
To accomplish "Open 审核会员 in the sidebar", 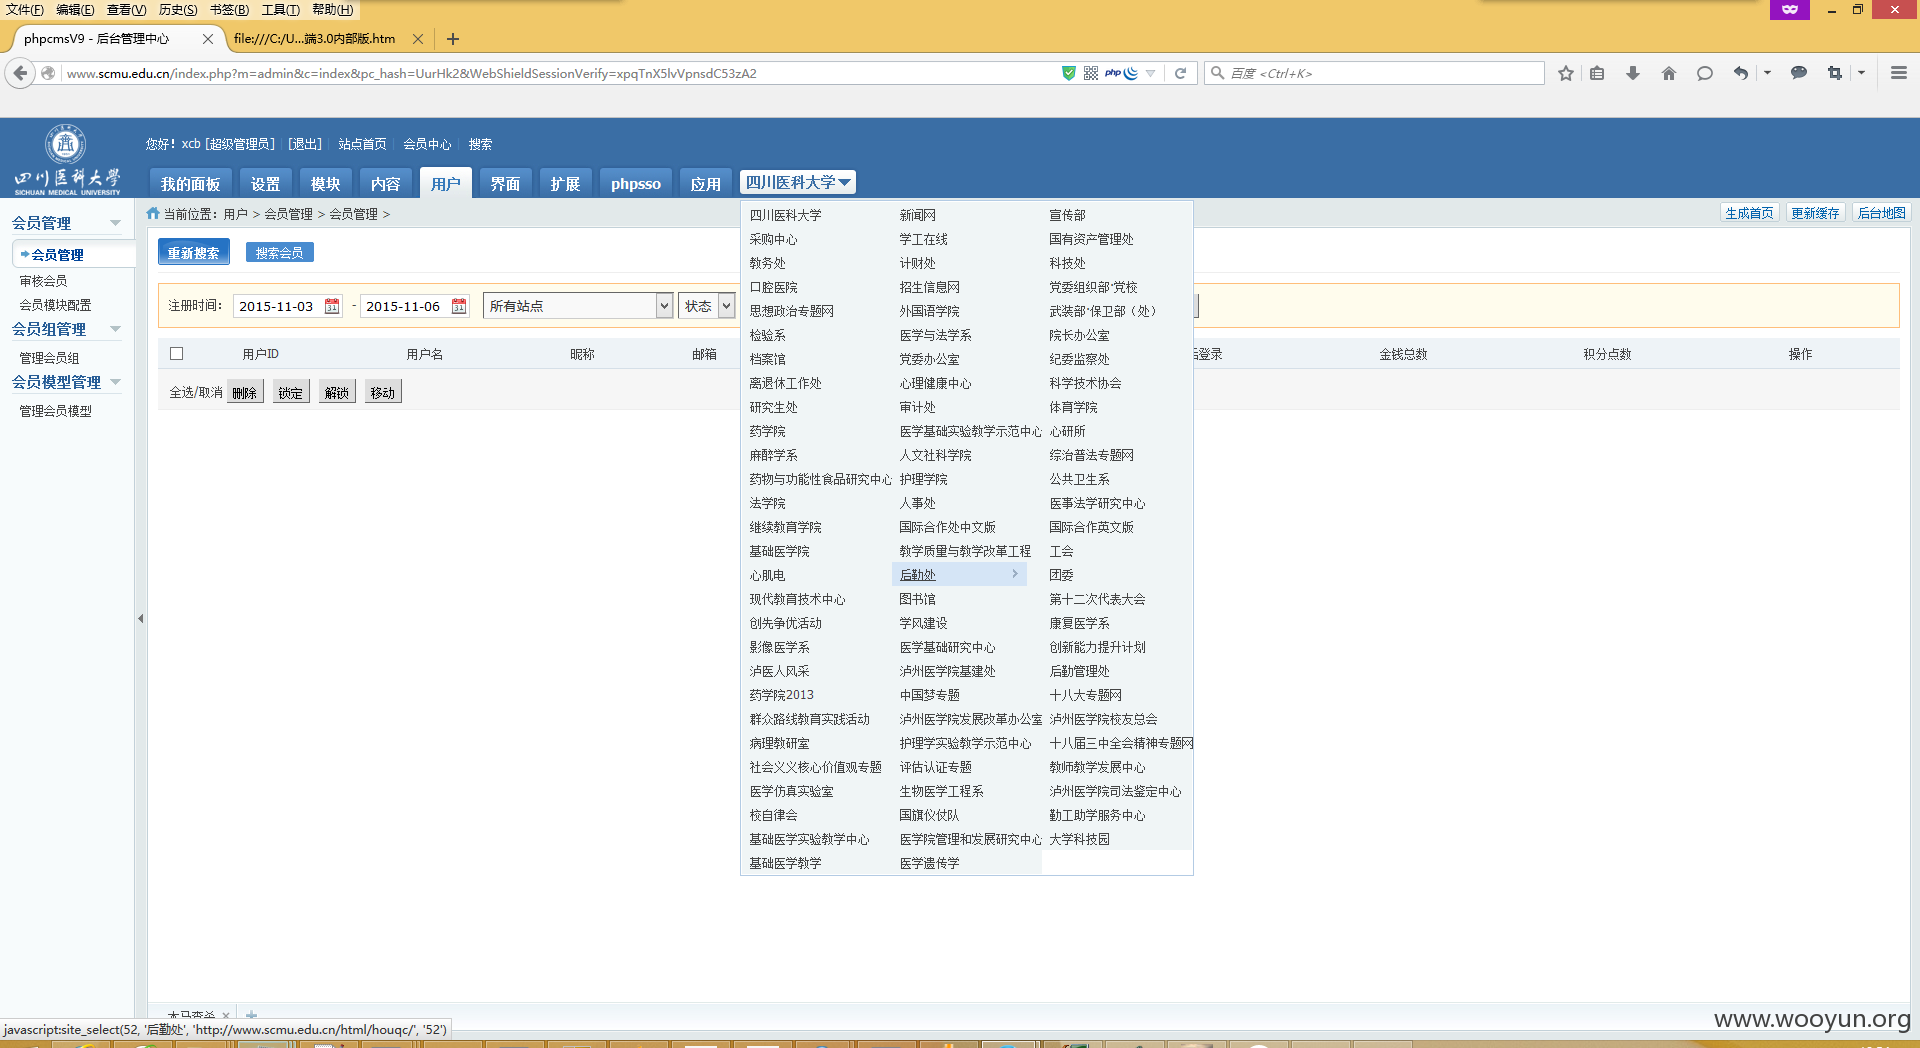I will 44,281.
